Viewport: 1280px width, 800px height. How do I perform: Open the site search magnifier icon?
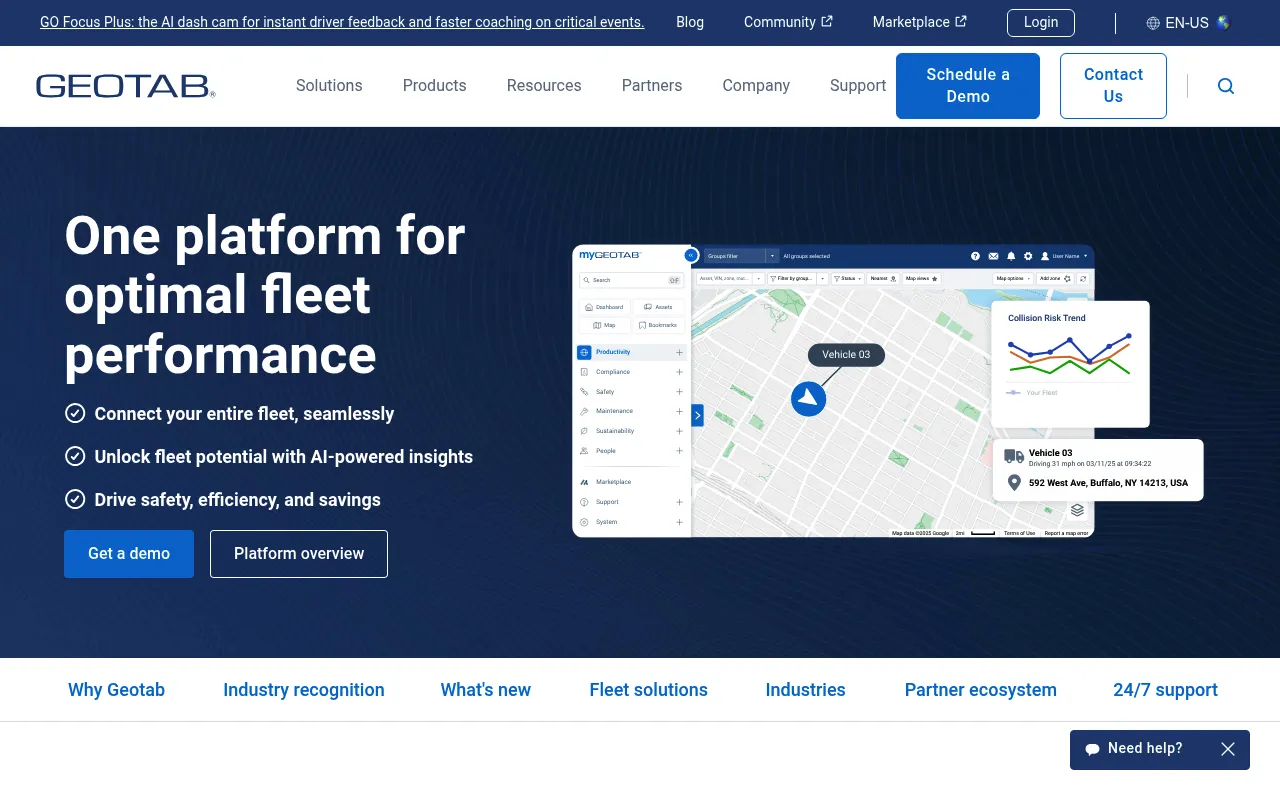pos(1226,86)
